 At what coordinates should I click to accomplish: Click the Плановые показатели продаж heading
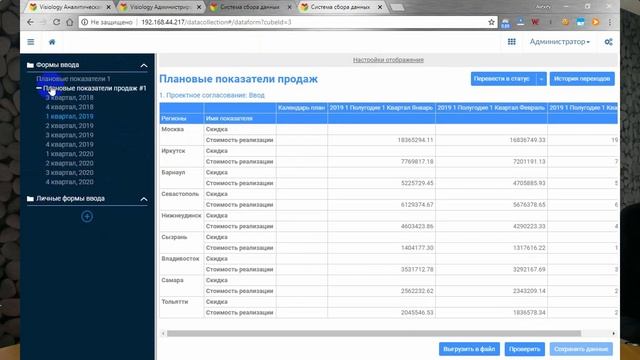click(238, 79)
